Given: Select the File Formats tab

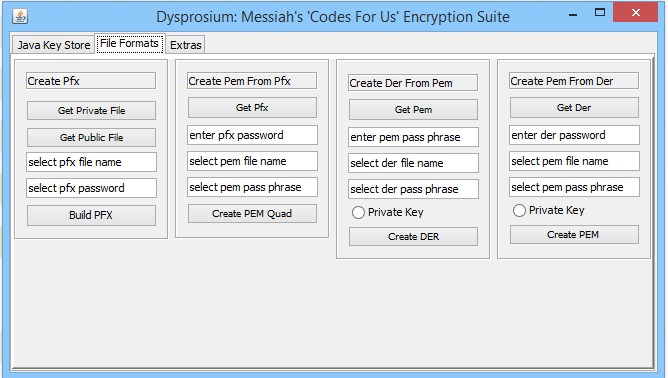Looking at the screenshot, I should pos(130,43).
